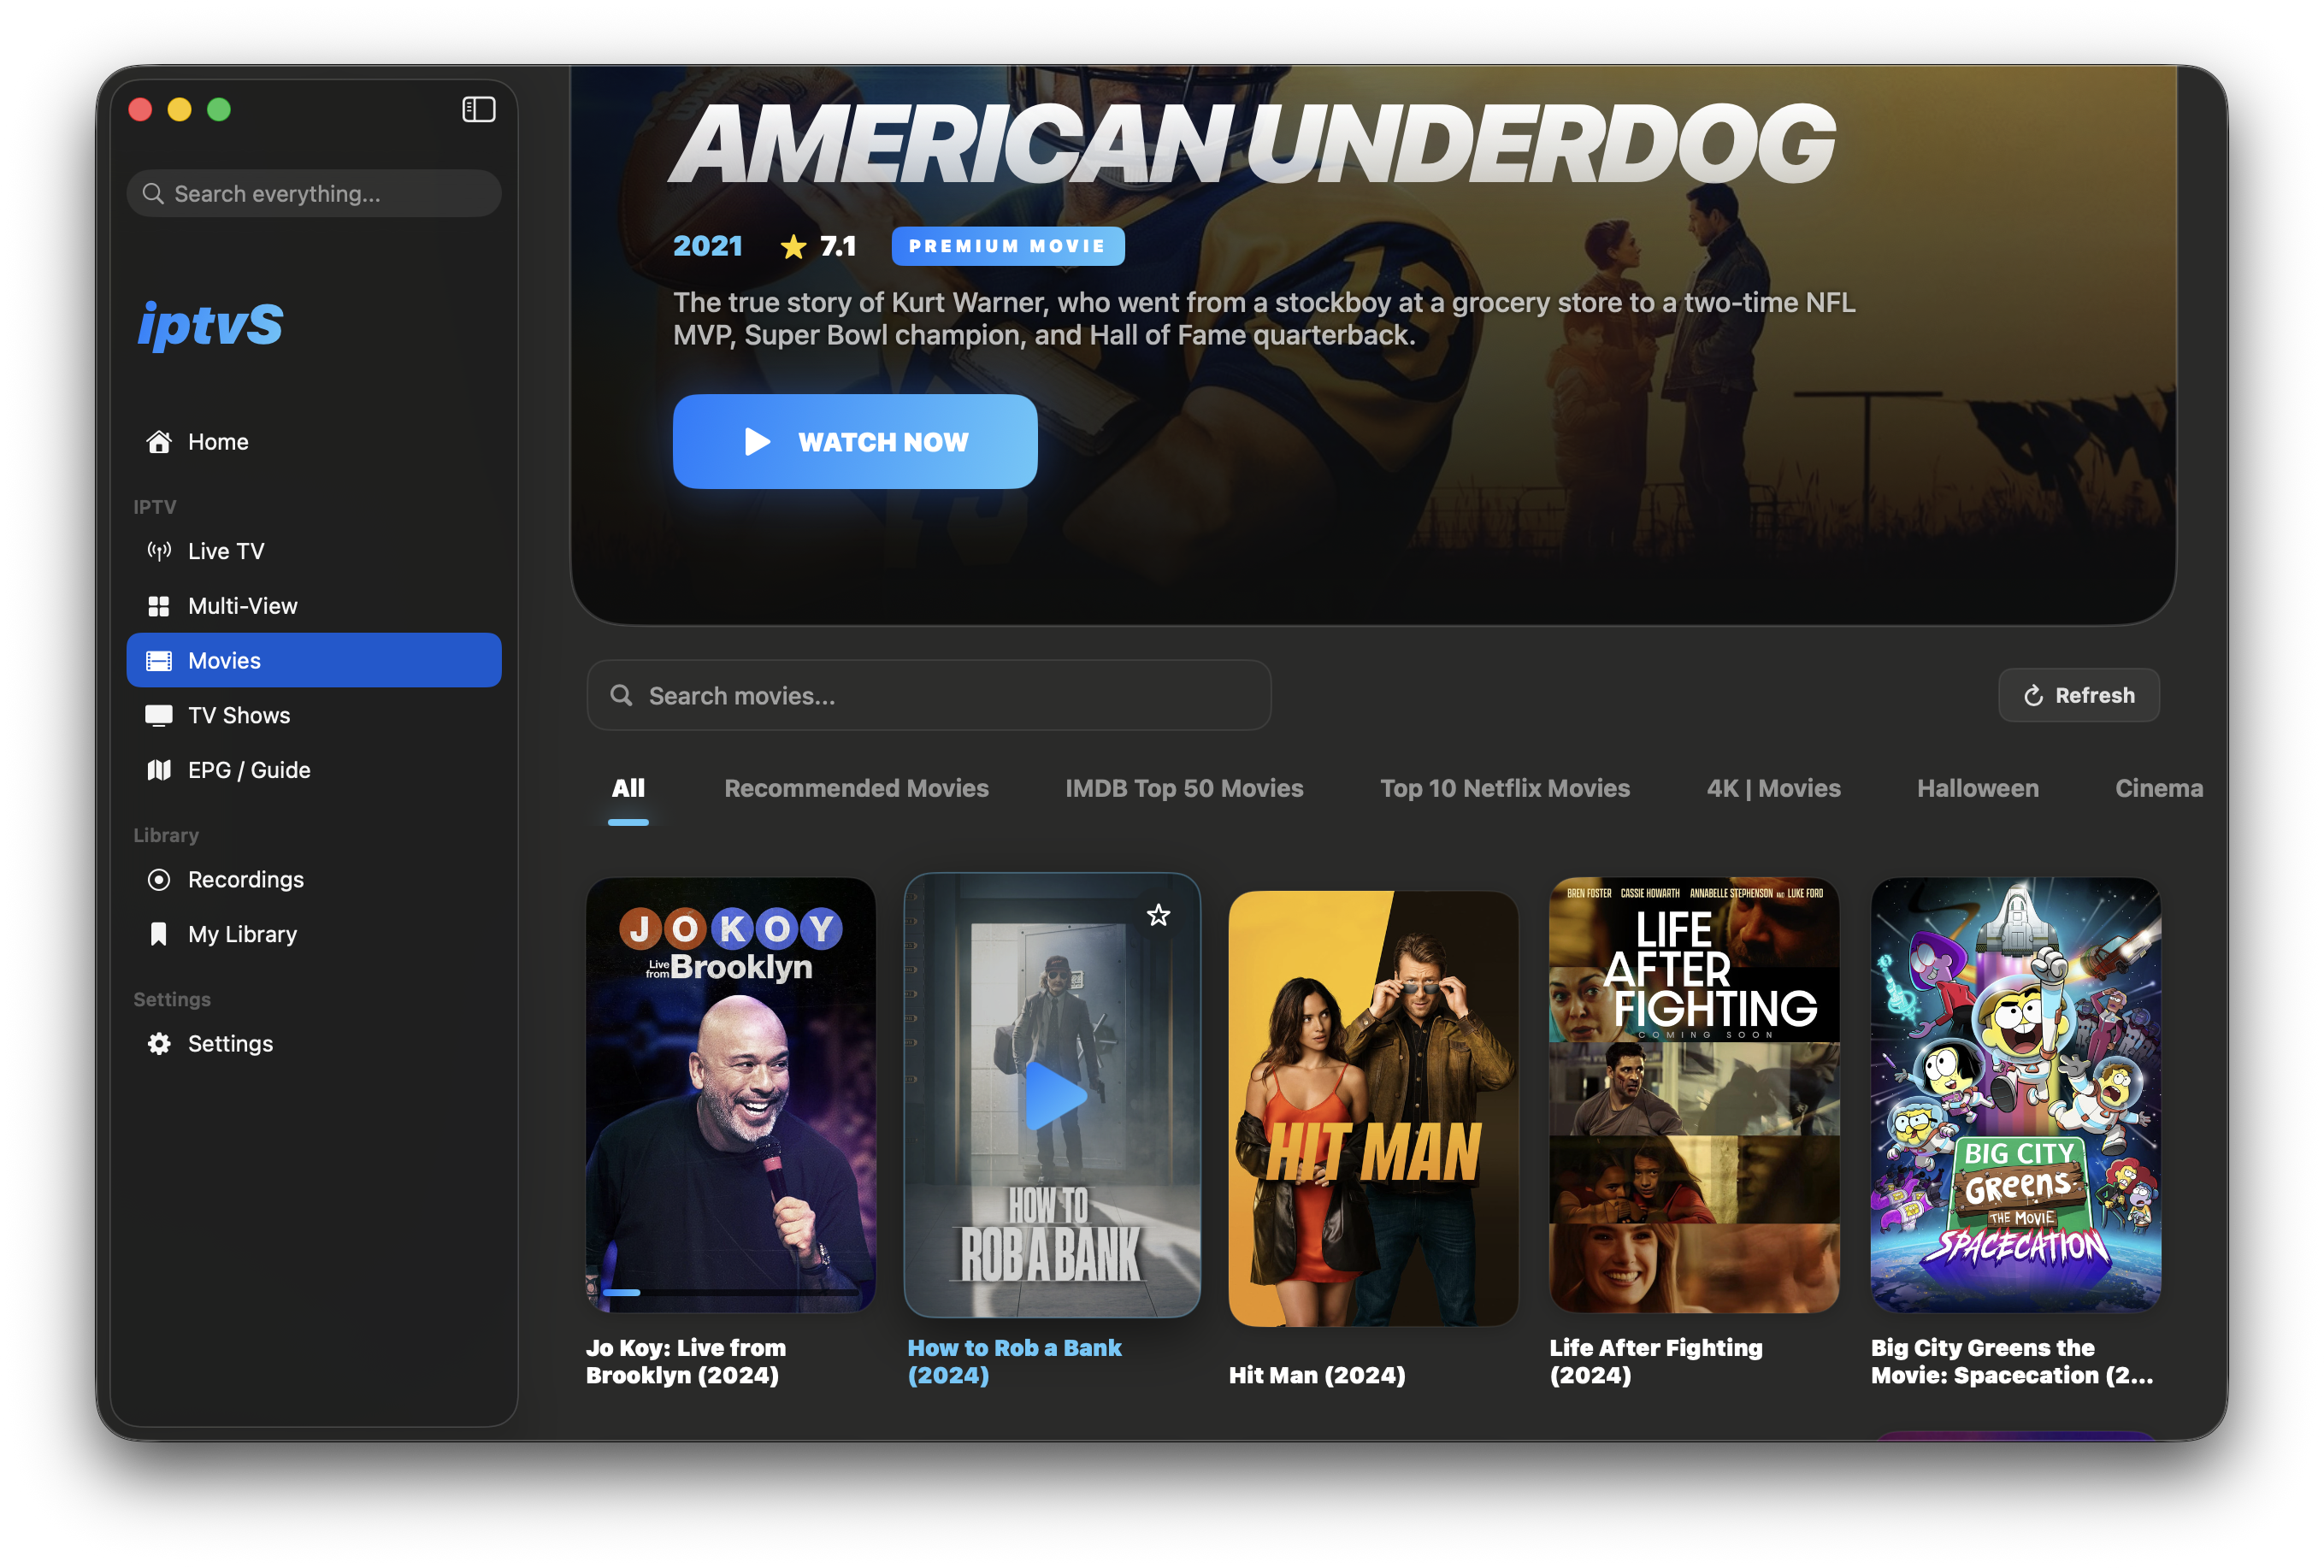2324x1568 pixels.
Task: Click the 2021 release year
Action: click(x=707, y=246)
